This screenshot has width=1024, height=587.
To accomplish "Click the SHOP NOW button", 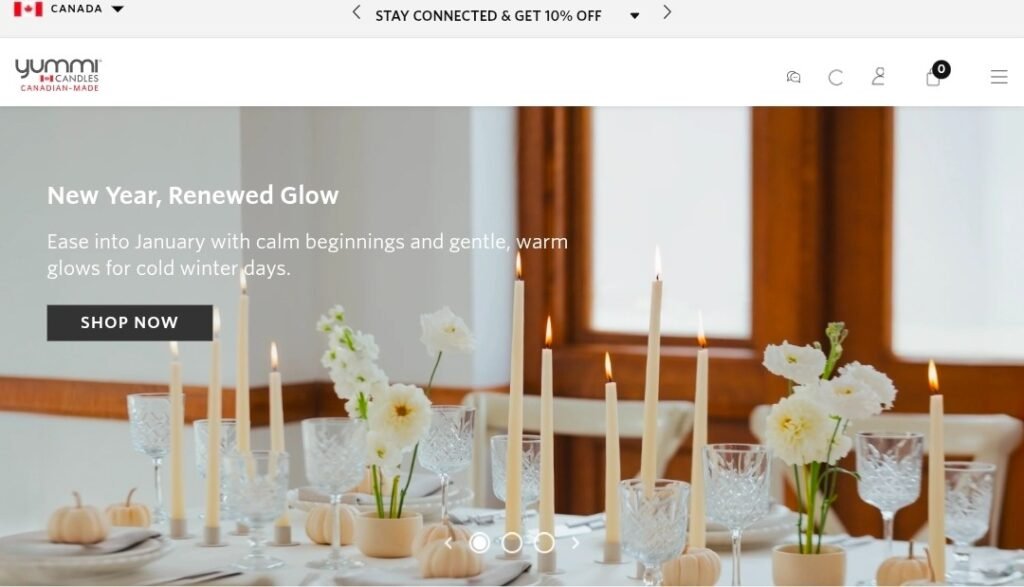I will tap(129, 323).
